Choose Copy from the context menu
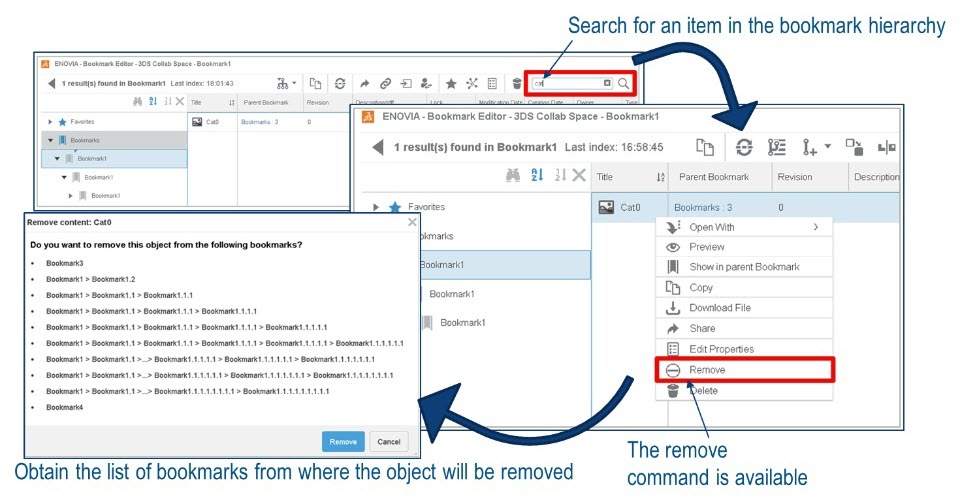Viewport: 960px width, 504px height. 744,288
